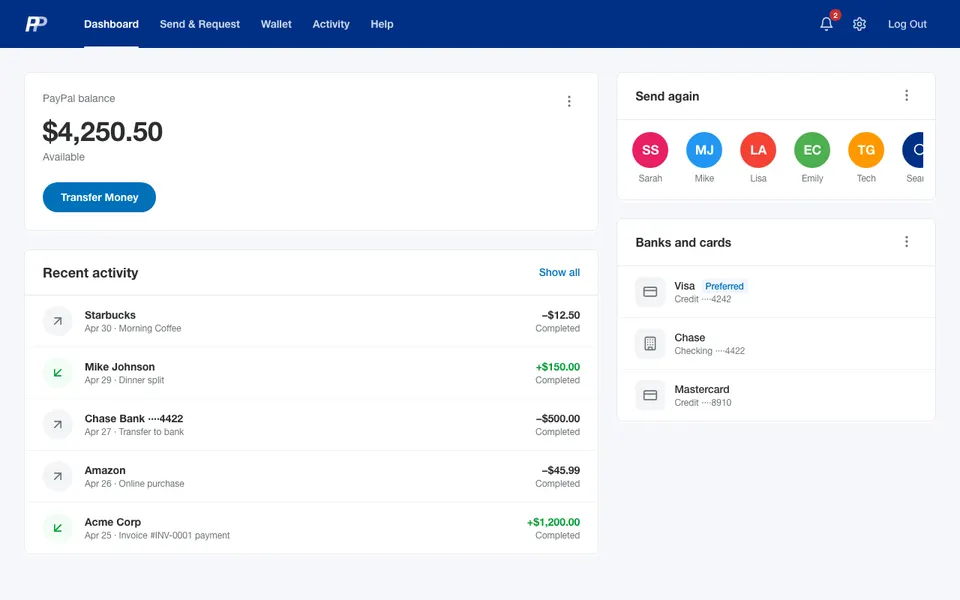960x600 pixels.
Task: Open the Activity tab
Action: tap(331, 24)
